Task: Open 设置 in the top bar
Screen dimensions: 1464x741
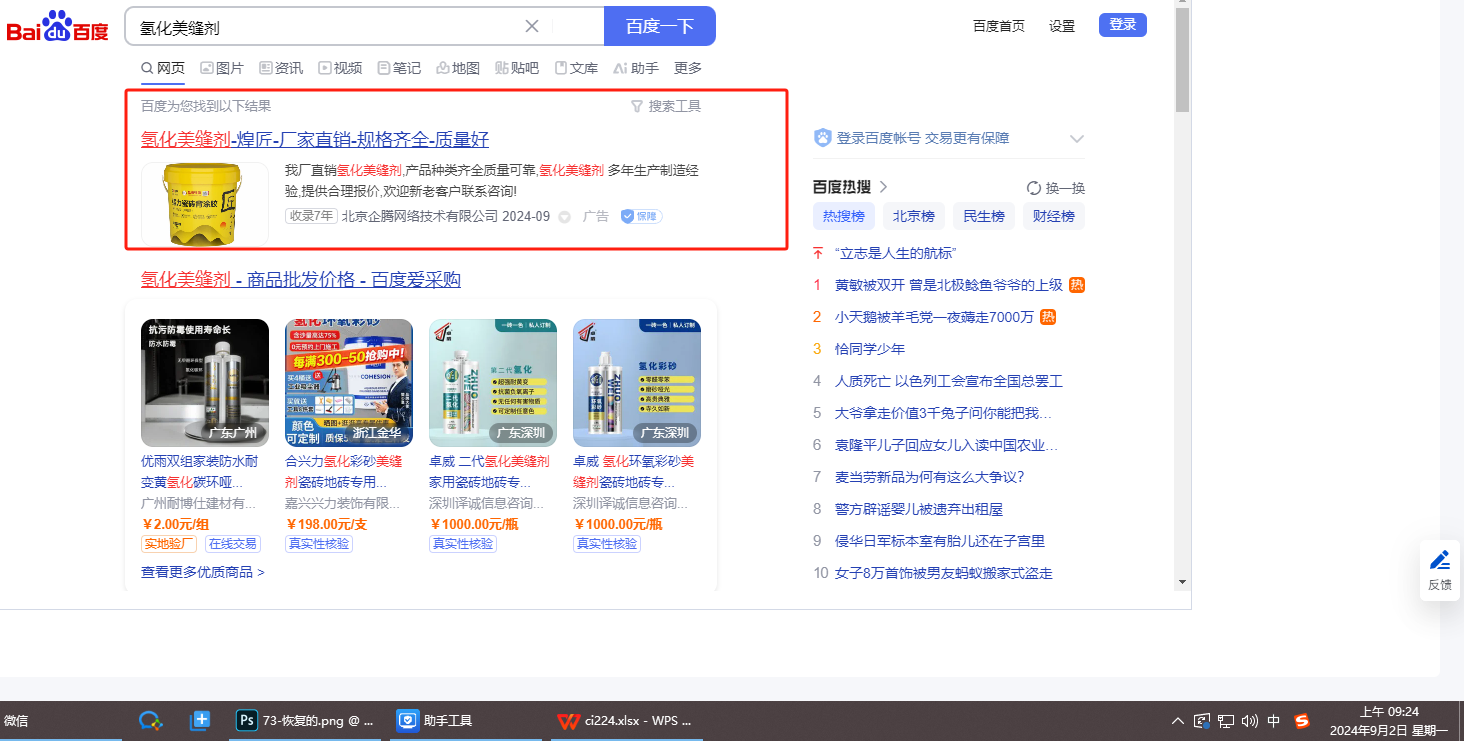Action: pyautogui.click(x=1062, y=26)
